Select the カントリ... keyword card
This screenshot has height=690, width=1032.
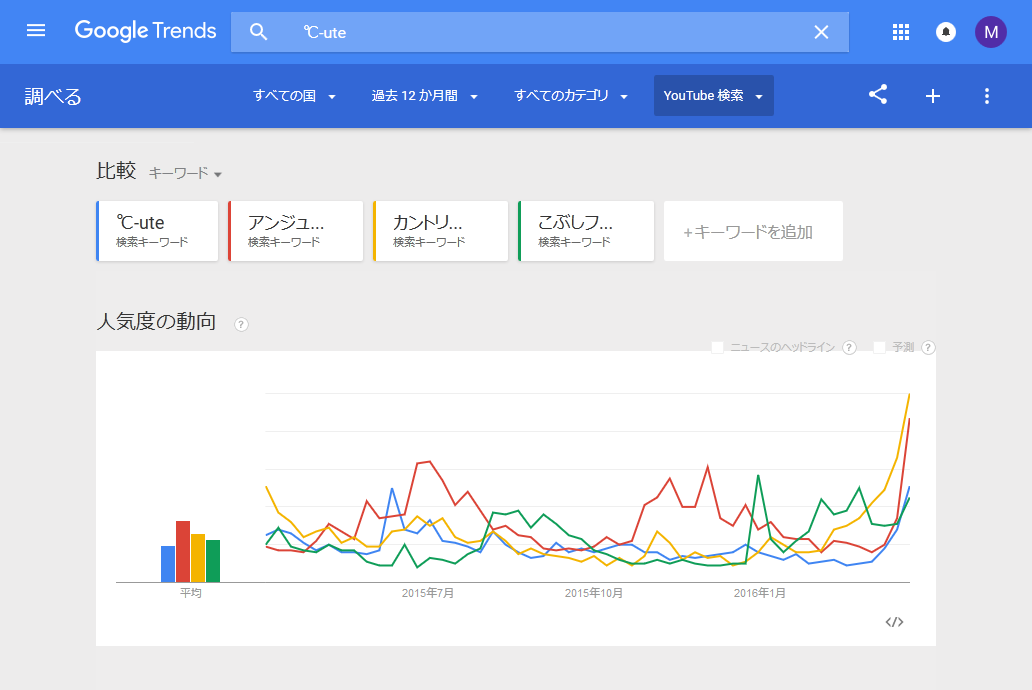(440, 231)
